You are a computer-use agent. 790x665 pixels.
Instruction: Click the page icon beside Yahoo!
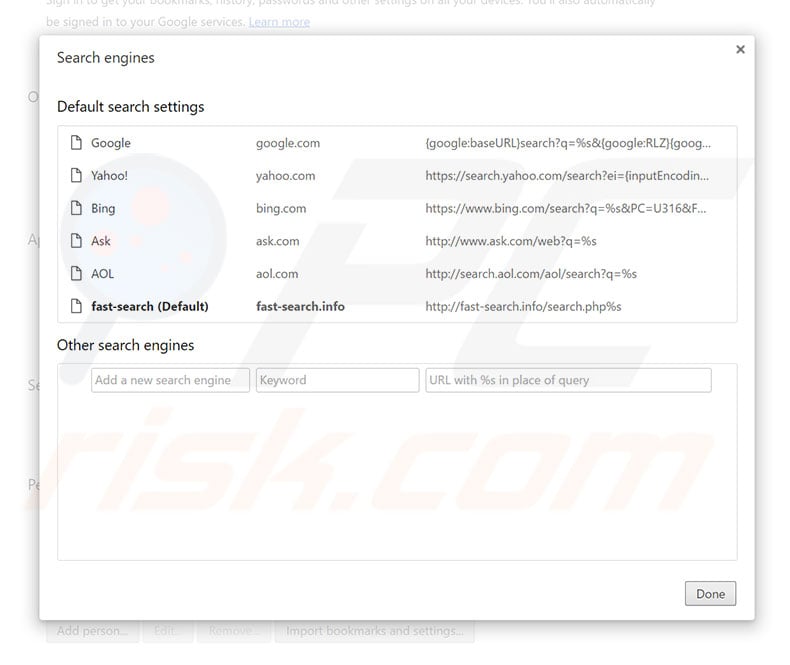76,176
